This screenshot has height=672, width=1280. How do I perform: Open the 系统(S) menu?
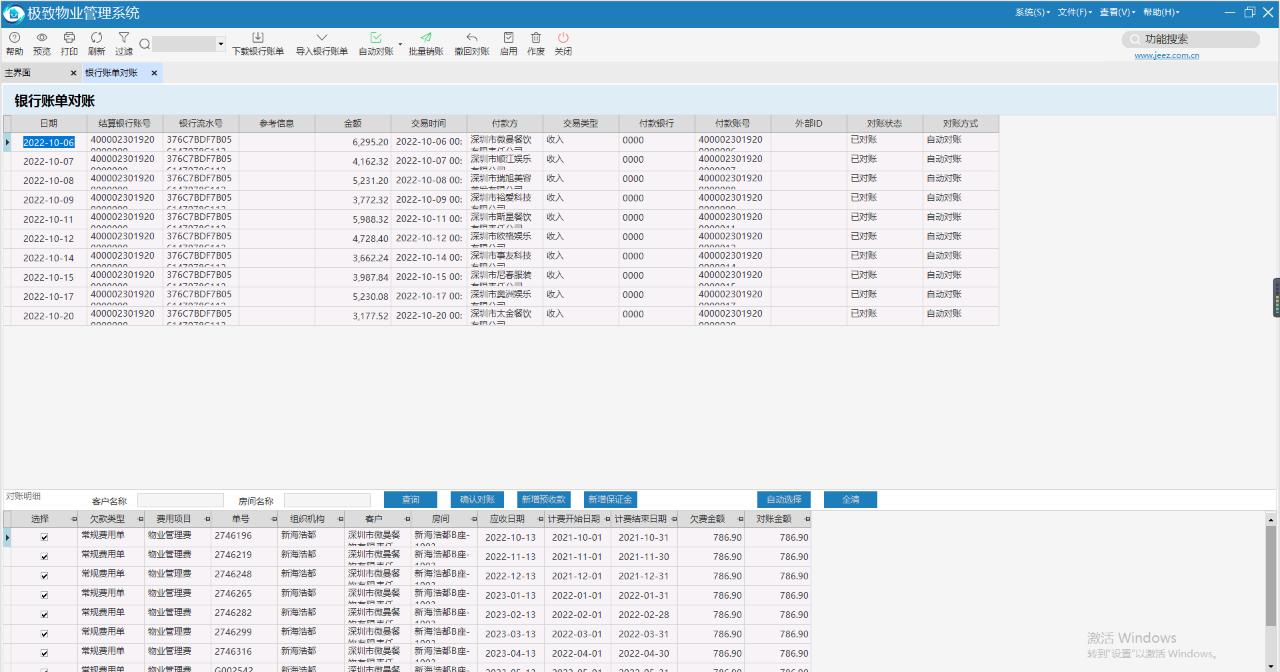pyautogui.click(x=1032, y=12)
